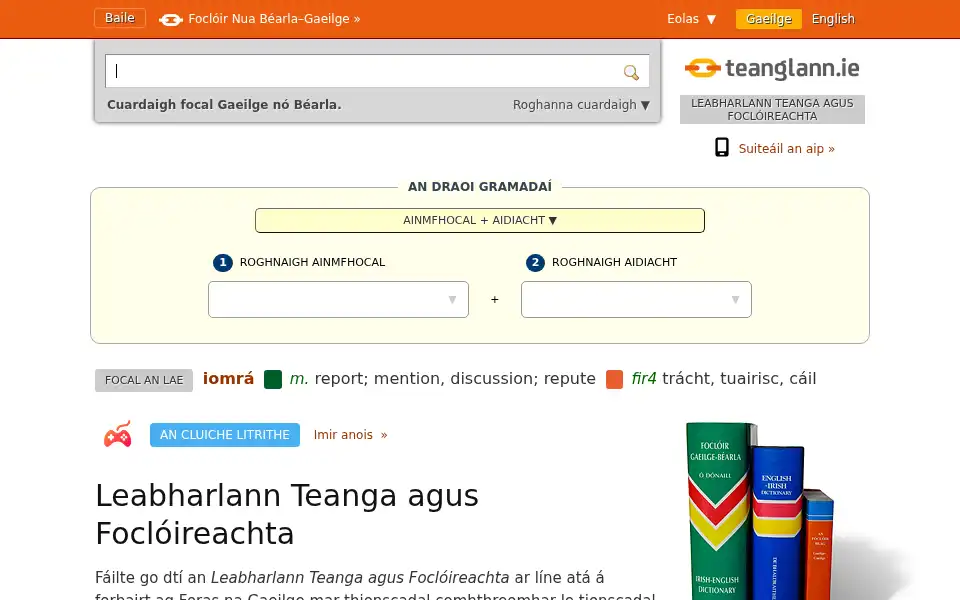
Task: Click the game controller icon
Action: 118,434
